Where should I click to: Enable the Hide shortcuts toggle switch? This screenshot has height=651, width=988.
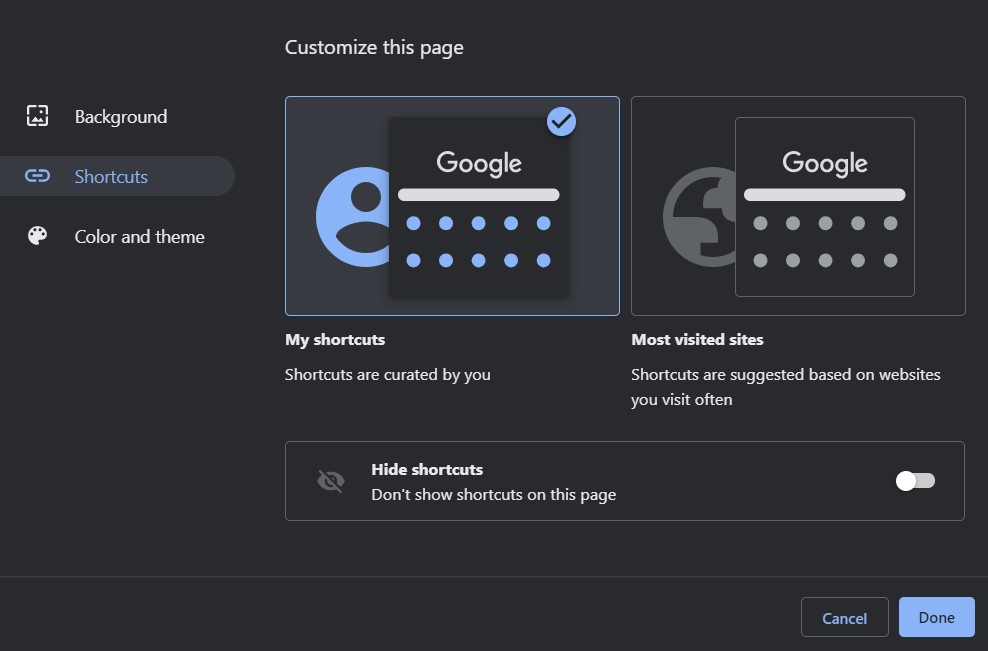pyautogui.click(x=916, y=481)
